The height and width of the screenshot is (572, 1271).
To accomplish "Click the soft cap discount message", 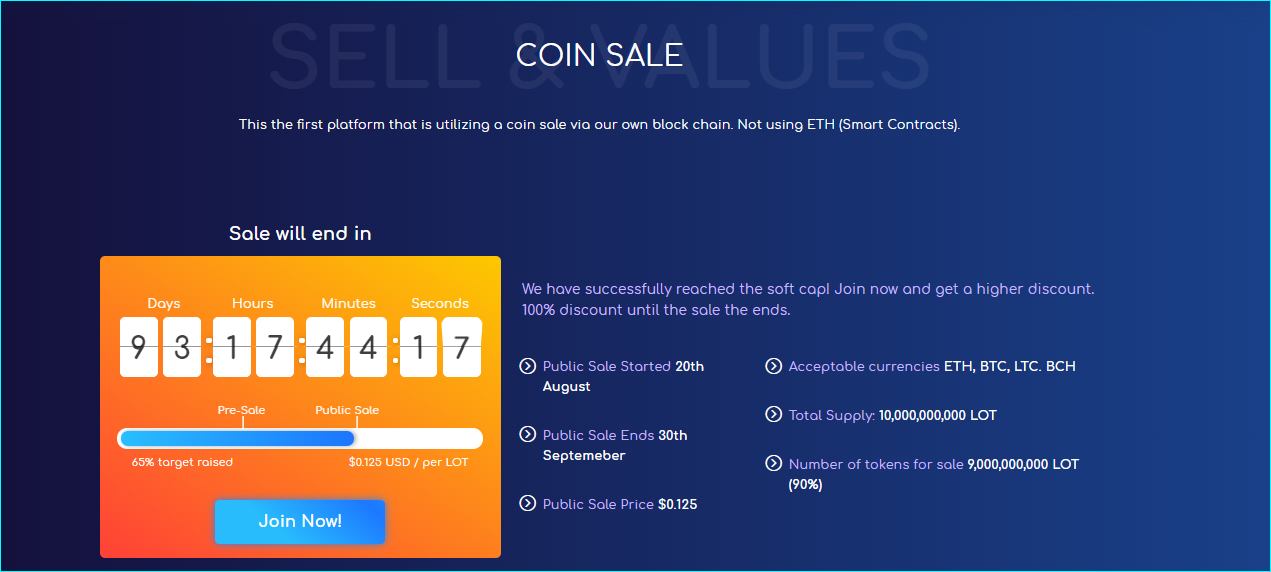I will point(808,299).
